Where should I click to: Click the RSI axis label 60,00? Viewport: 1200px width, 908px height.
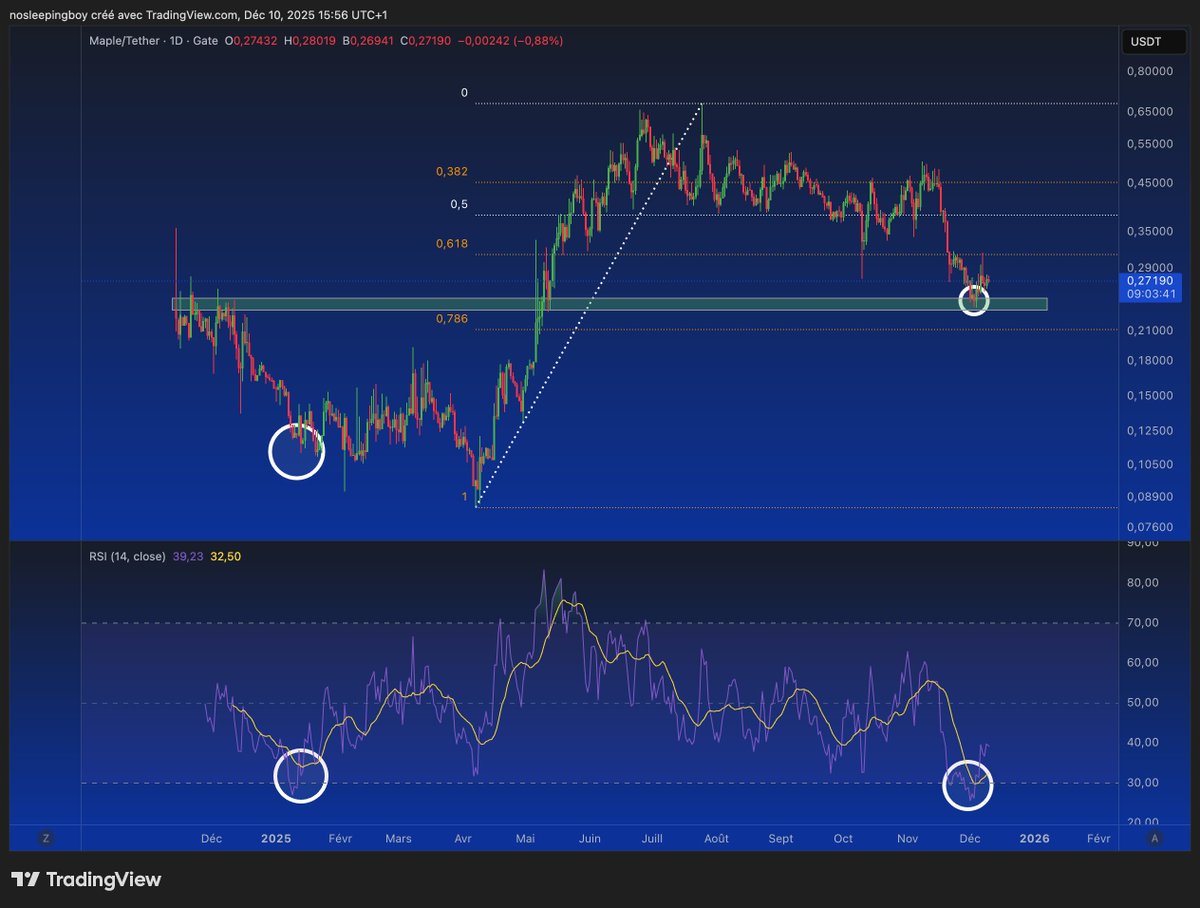point(1143,663)
